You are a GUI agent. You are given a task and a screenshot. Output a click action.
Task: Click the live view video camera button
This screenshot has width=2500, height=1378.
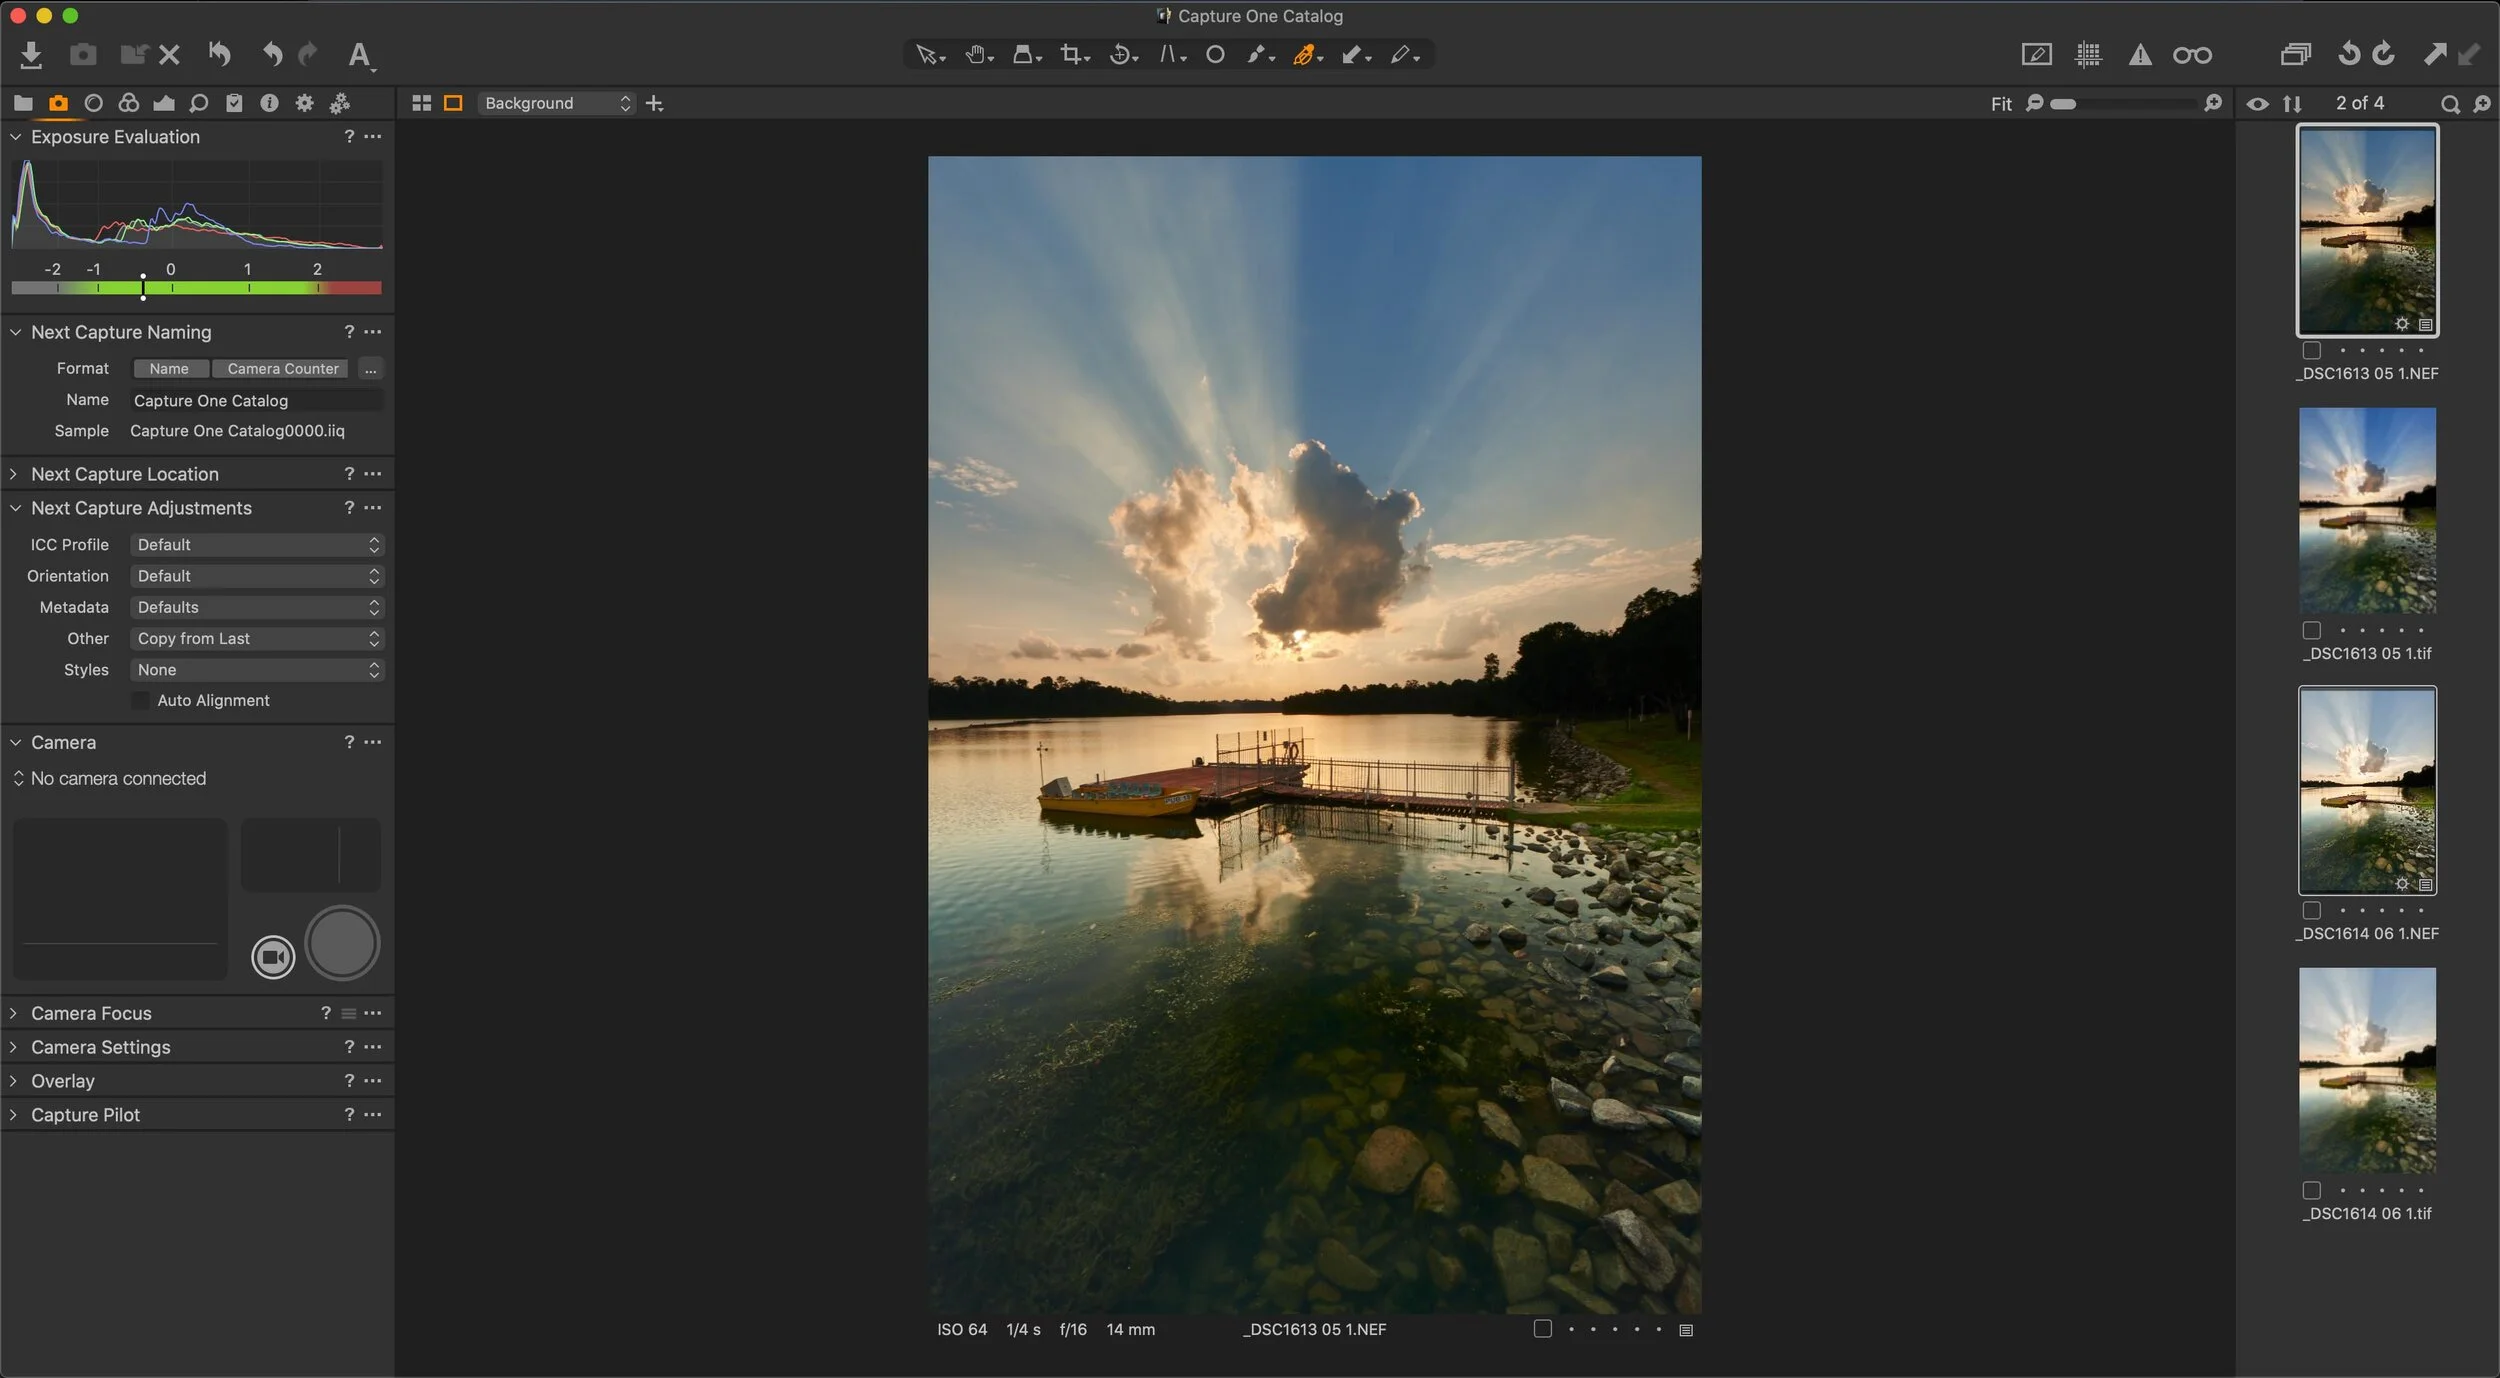[x=273, y=957]
